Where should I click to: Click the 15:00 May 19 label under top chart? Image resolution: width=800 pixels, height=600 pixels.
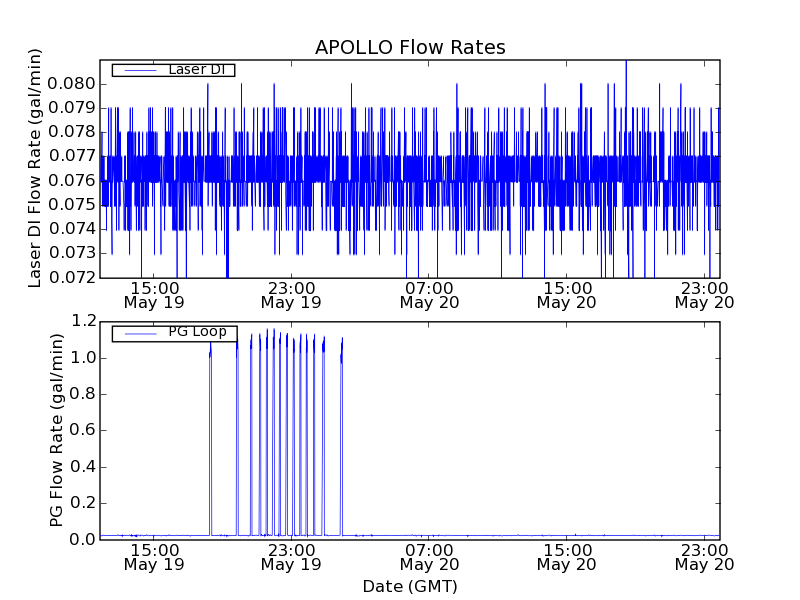(152, 293)
